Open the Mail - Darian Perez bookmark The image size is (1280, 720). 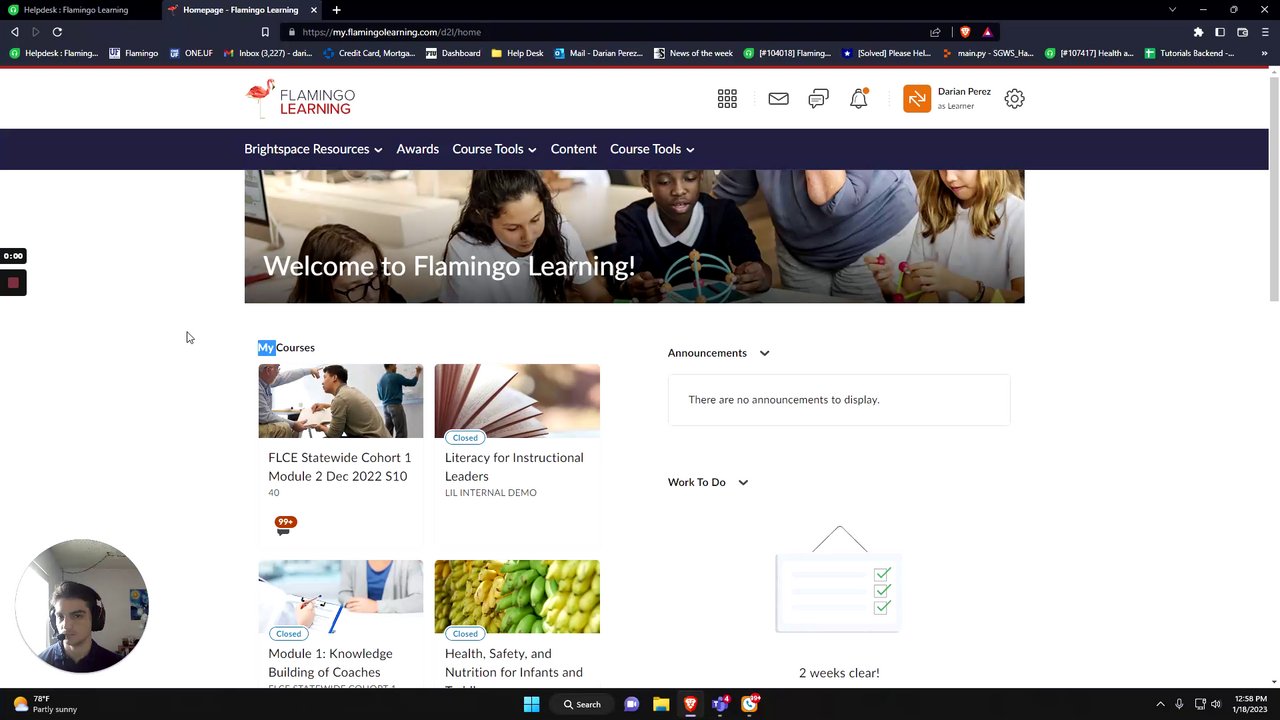[598, 53]
